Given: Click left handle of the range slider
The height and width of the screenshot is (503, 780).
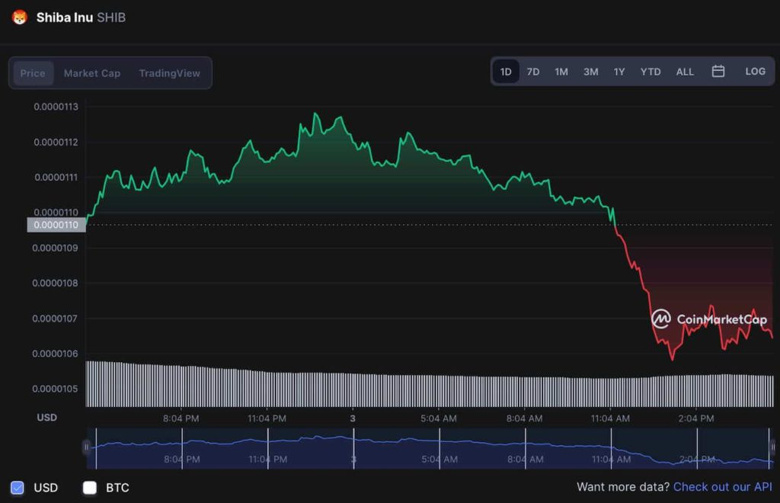Looking at the screenshot, I should tap(87, 448).
